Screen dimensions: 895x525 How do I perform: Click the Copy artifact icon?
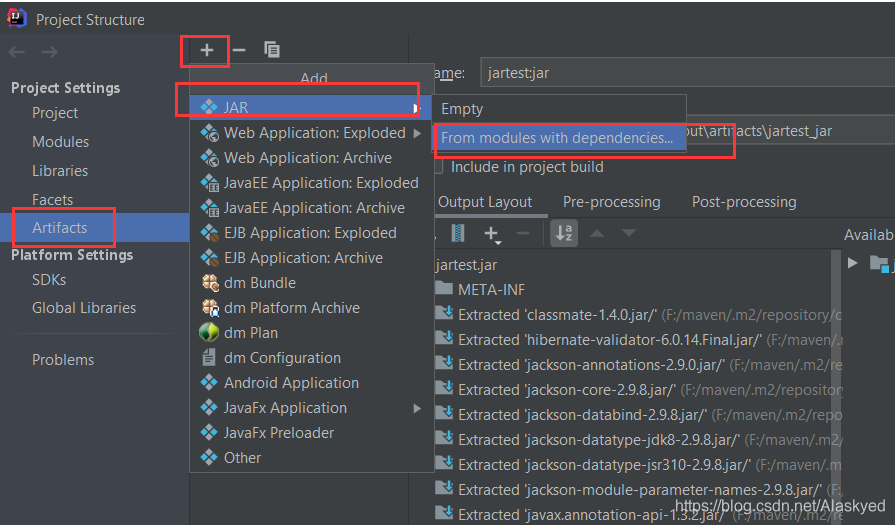click(x=272, y=50)
